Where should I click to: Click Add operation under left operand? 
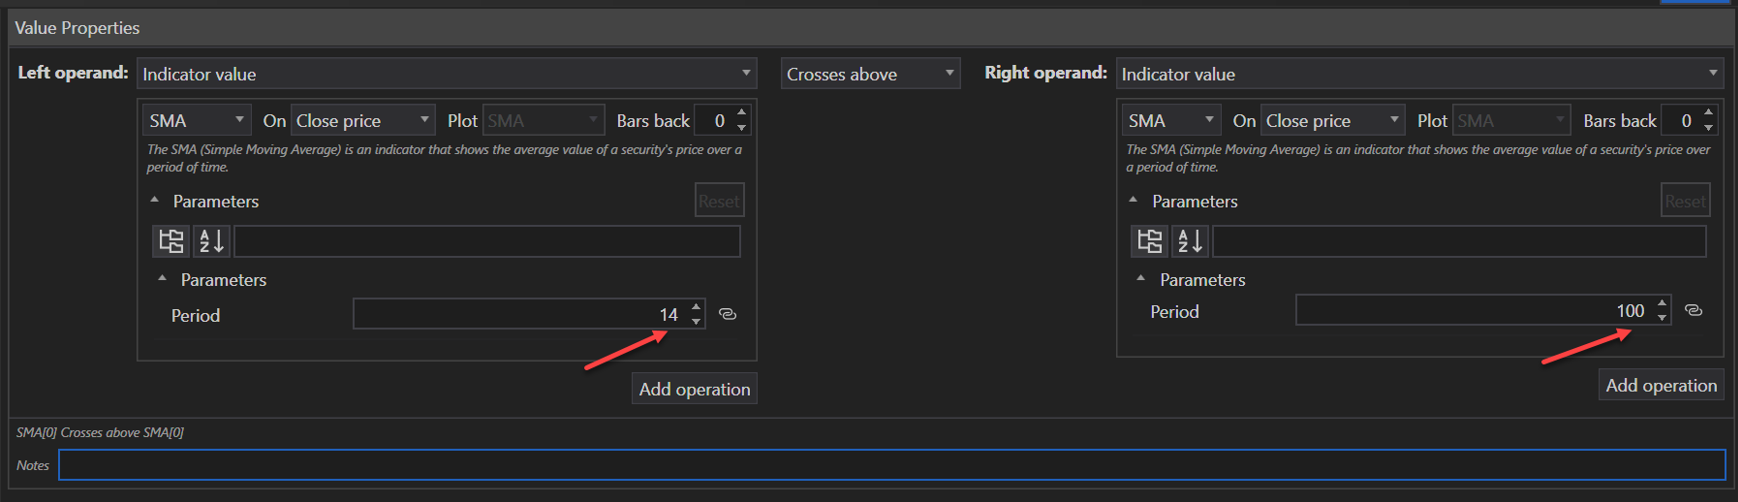click(694, 389)
